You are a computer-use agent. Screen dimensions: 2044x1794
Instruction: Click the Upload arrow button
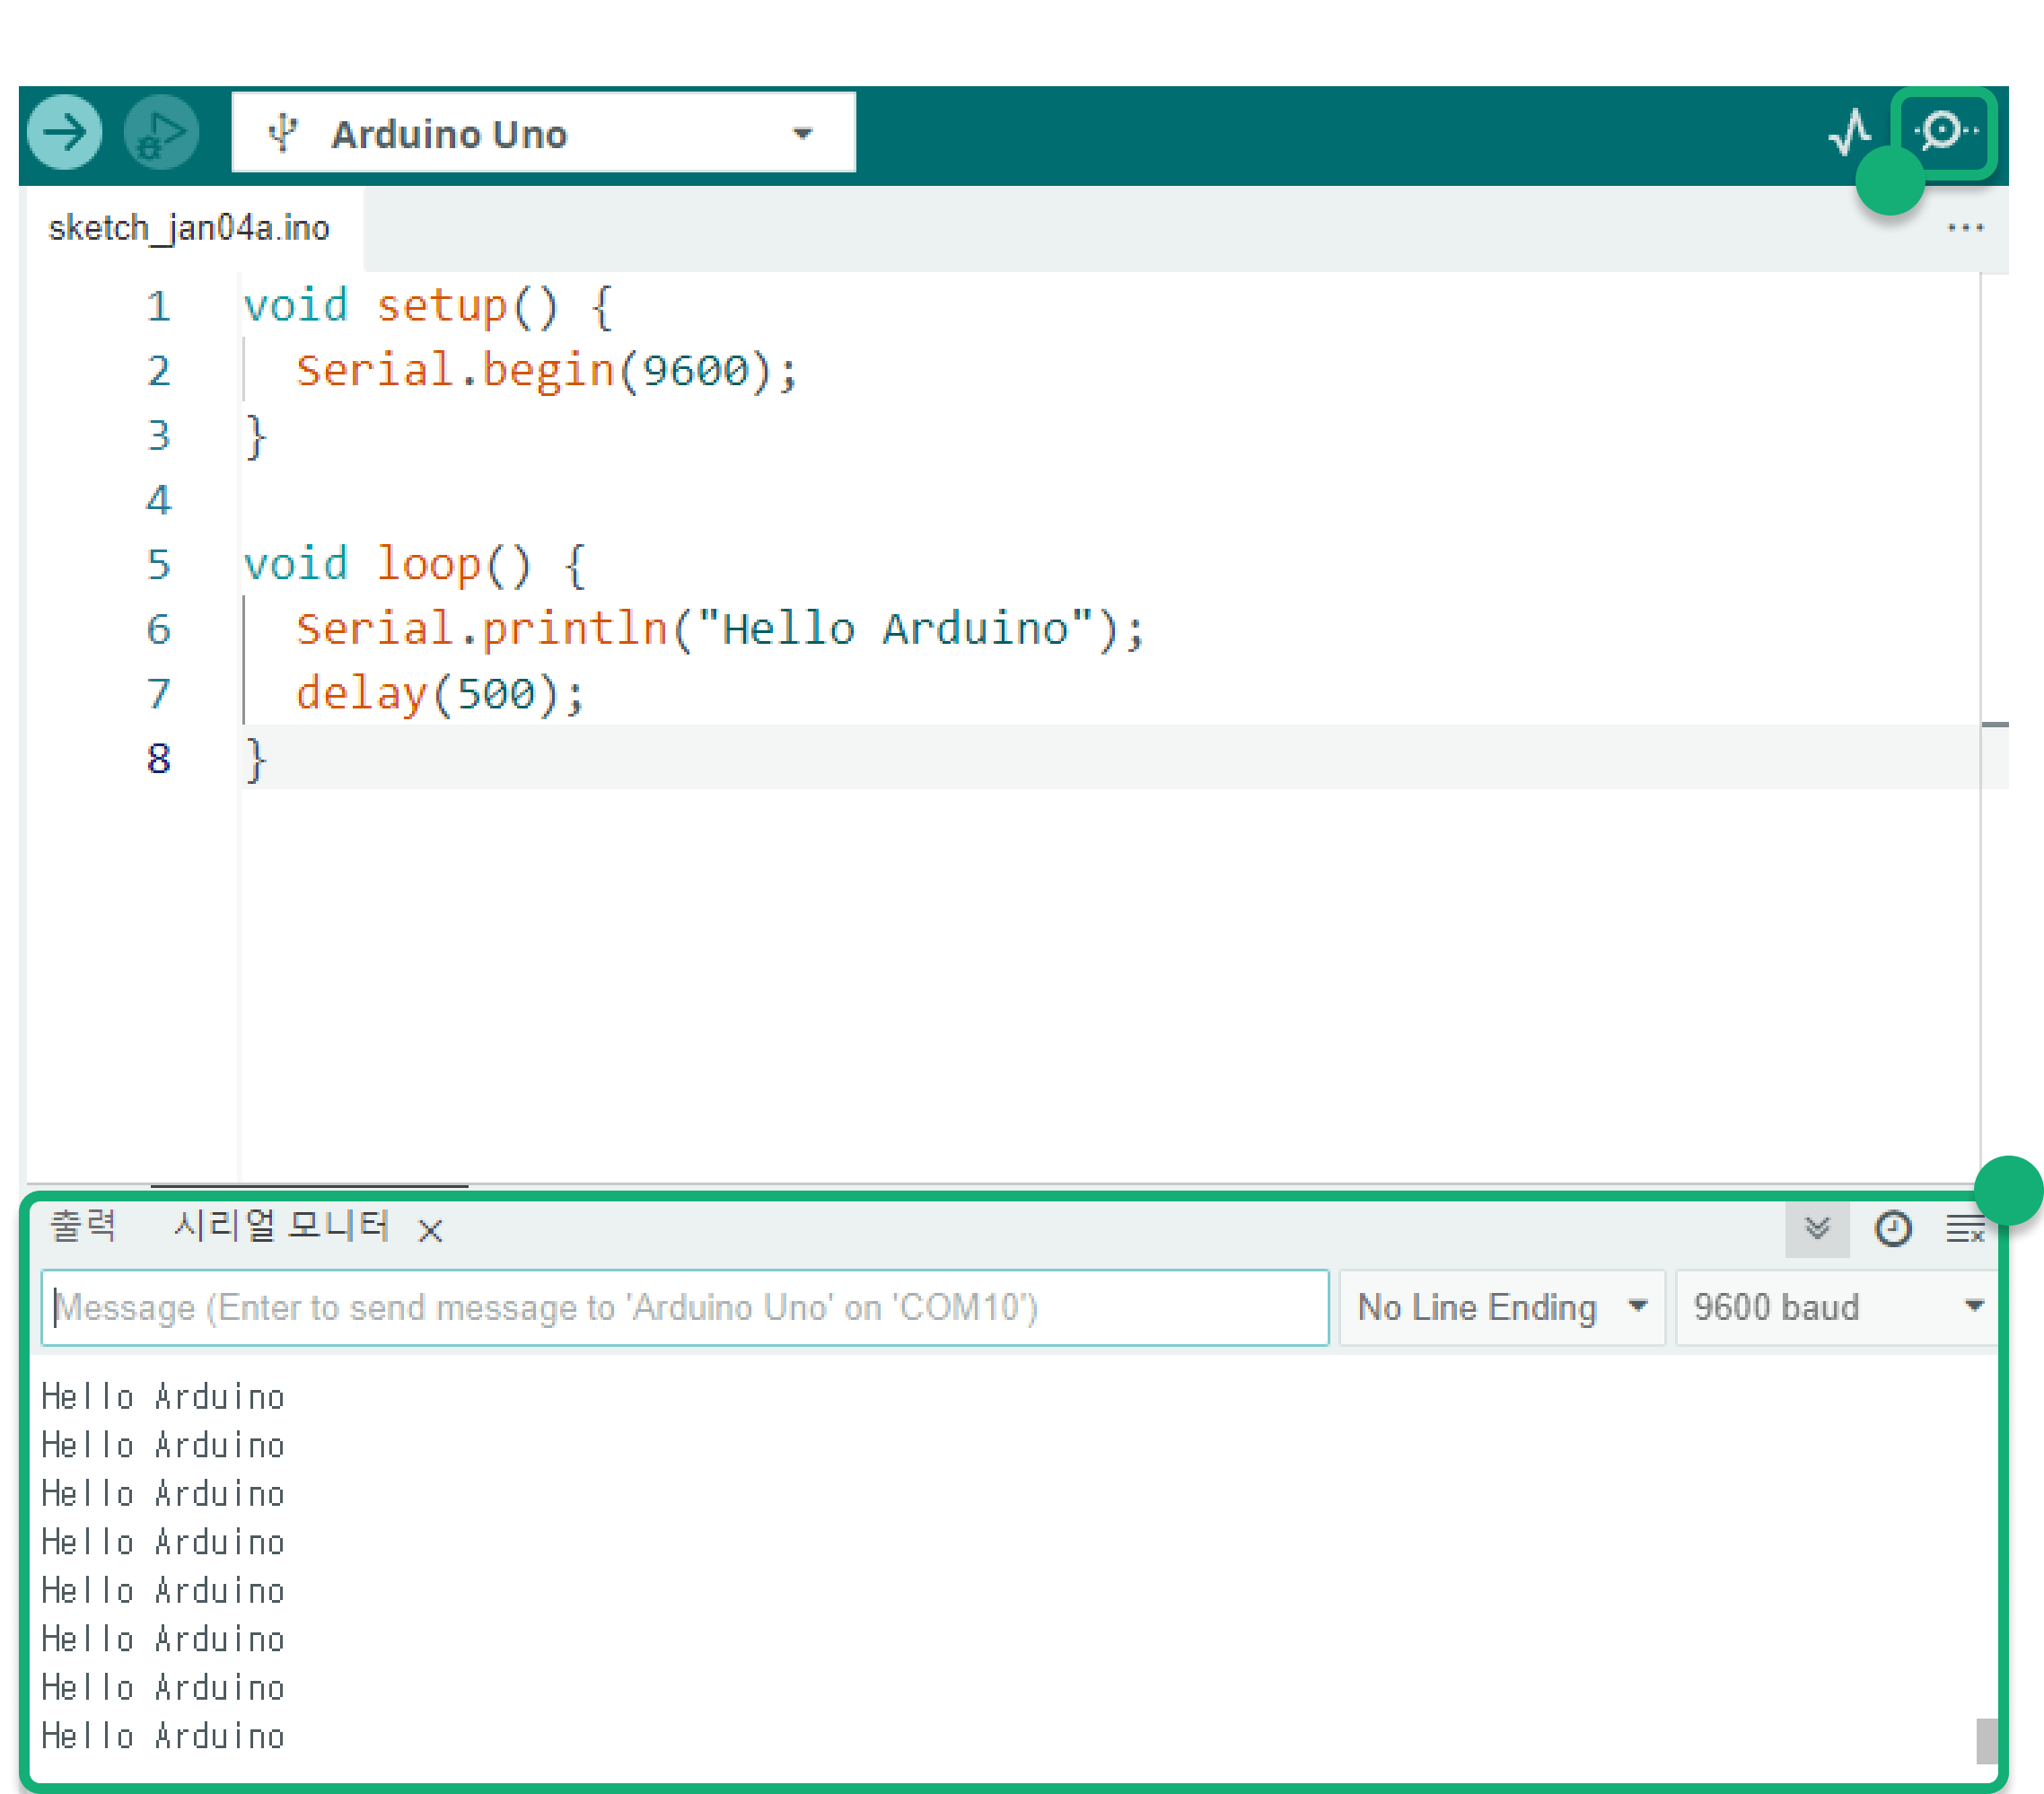pos(65,132)
